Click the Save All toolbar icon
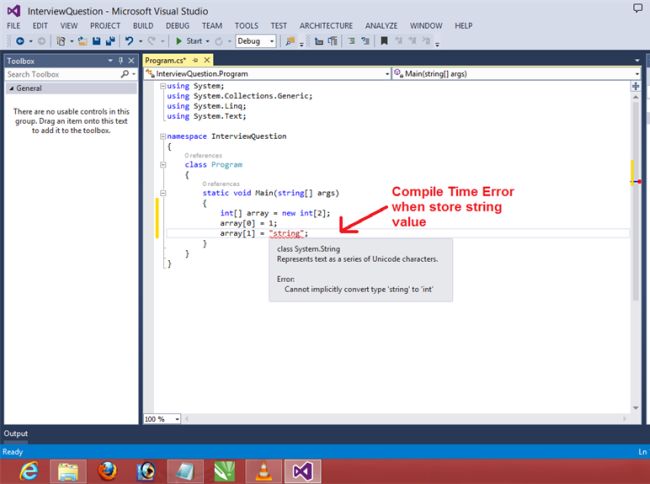Image resolution: width=650 pixels, height=484 pixels. point(108,41)
